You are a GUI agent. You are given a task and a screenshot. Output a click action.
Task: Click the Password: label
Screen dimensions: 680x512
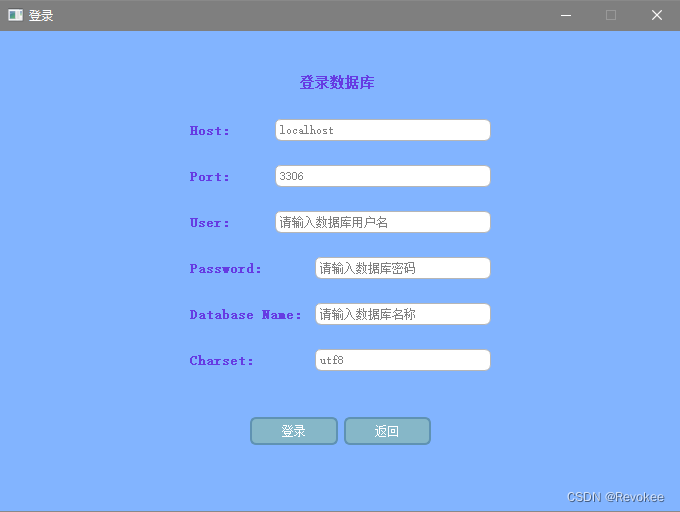pos(226,269)
